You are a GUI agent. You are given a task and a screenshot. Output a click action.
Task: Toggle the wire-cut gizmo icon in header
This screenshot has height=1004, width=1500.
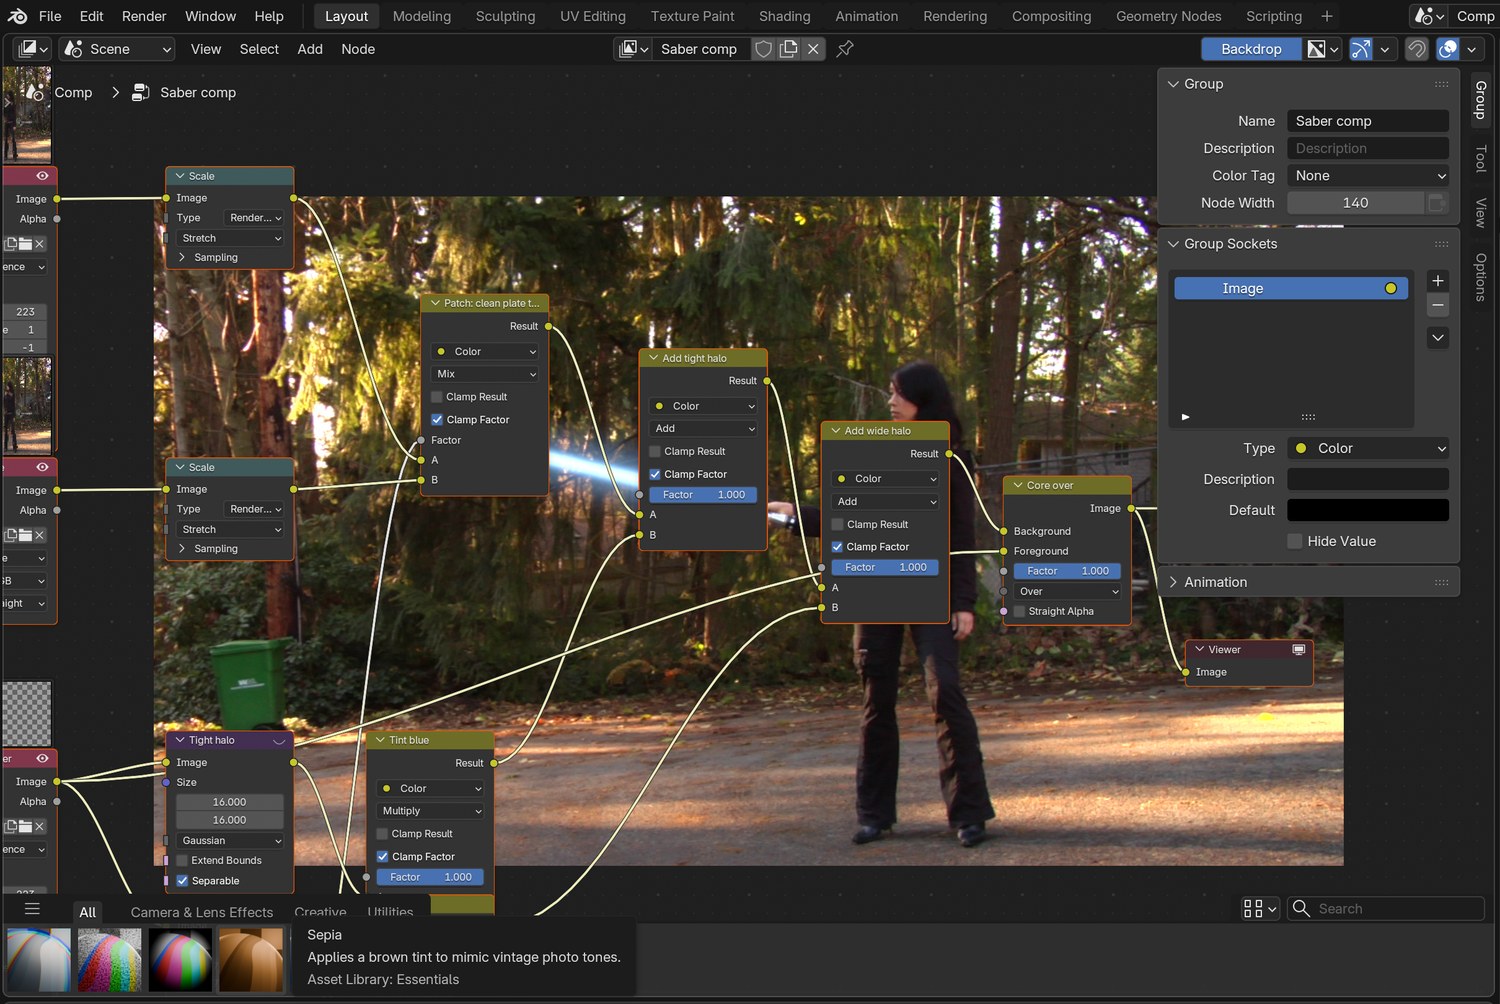[x=1361, y=49]
